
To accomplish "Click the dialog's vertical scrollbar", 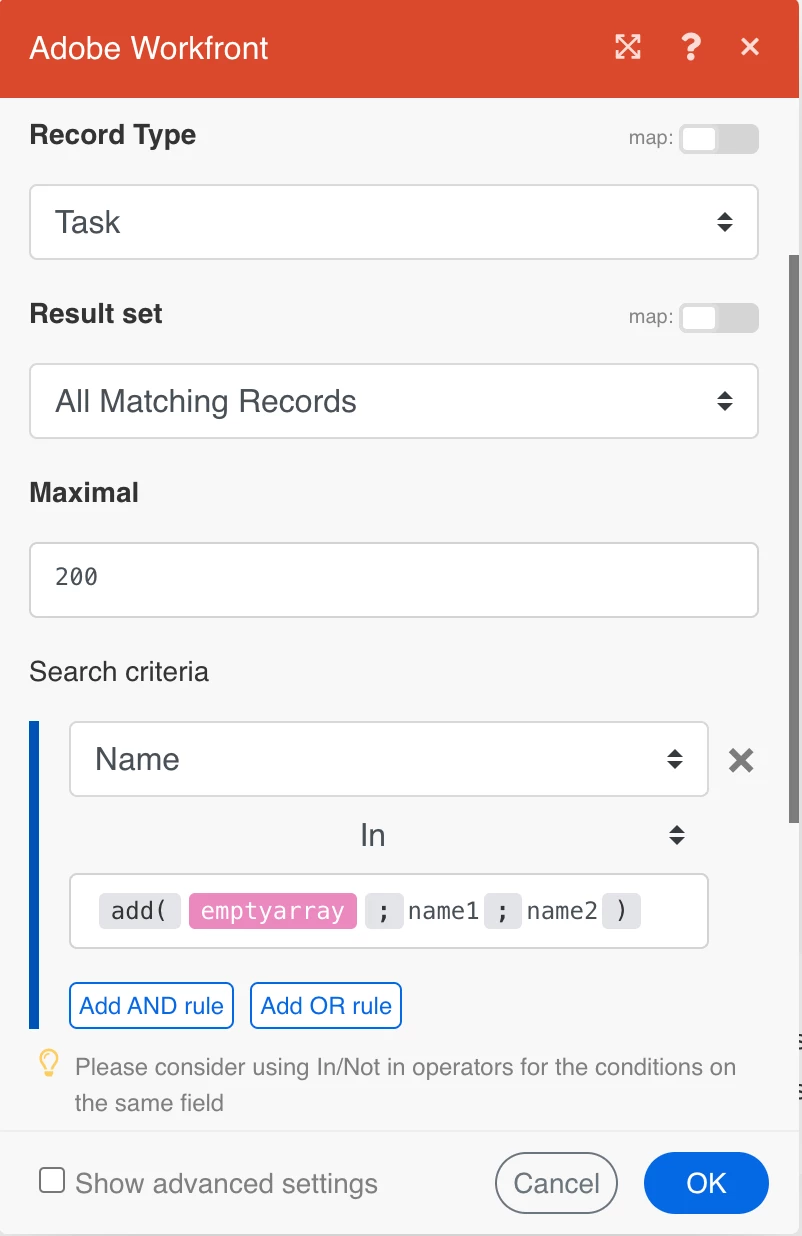I will point(794,540).
